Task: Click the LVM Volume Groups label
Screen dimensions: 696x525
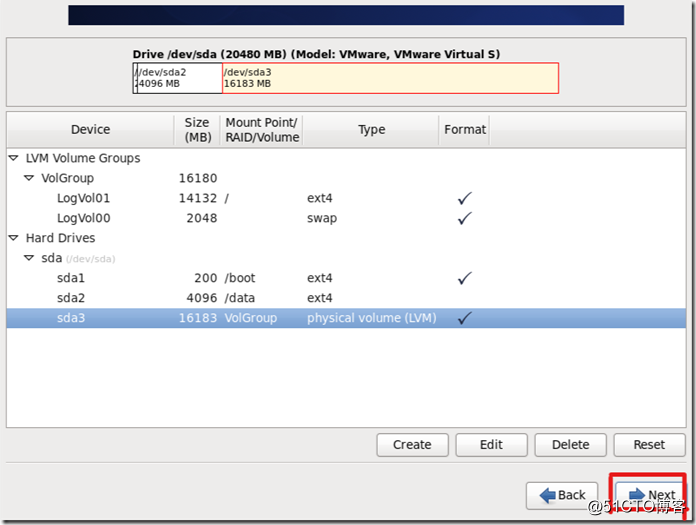Action: point(83,158)
